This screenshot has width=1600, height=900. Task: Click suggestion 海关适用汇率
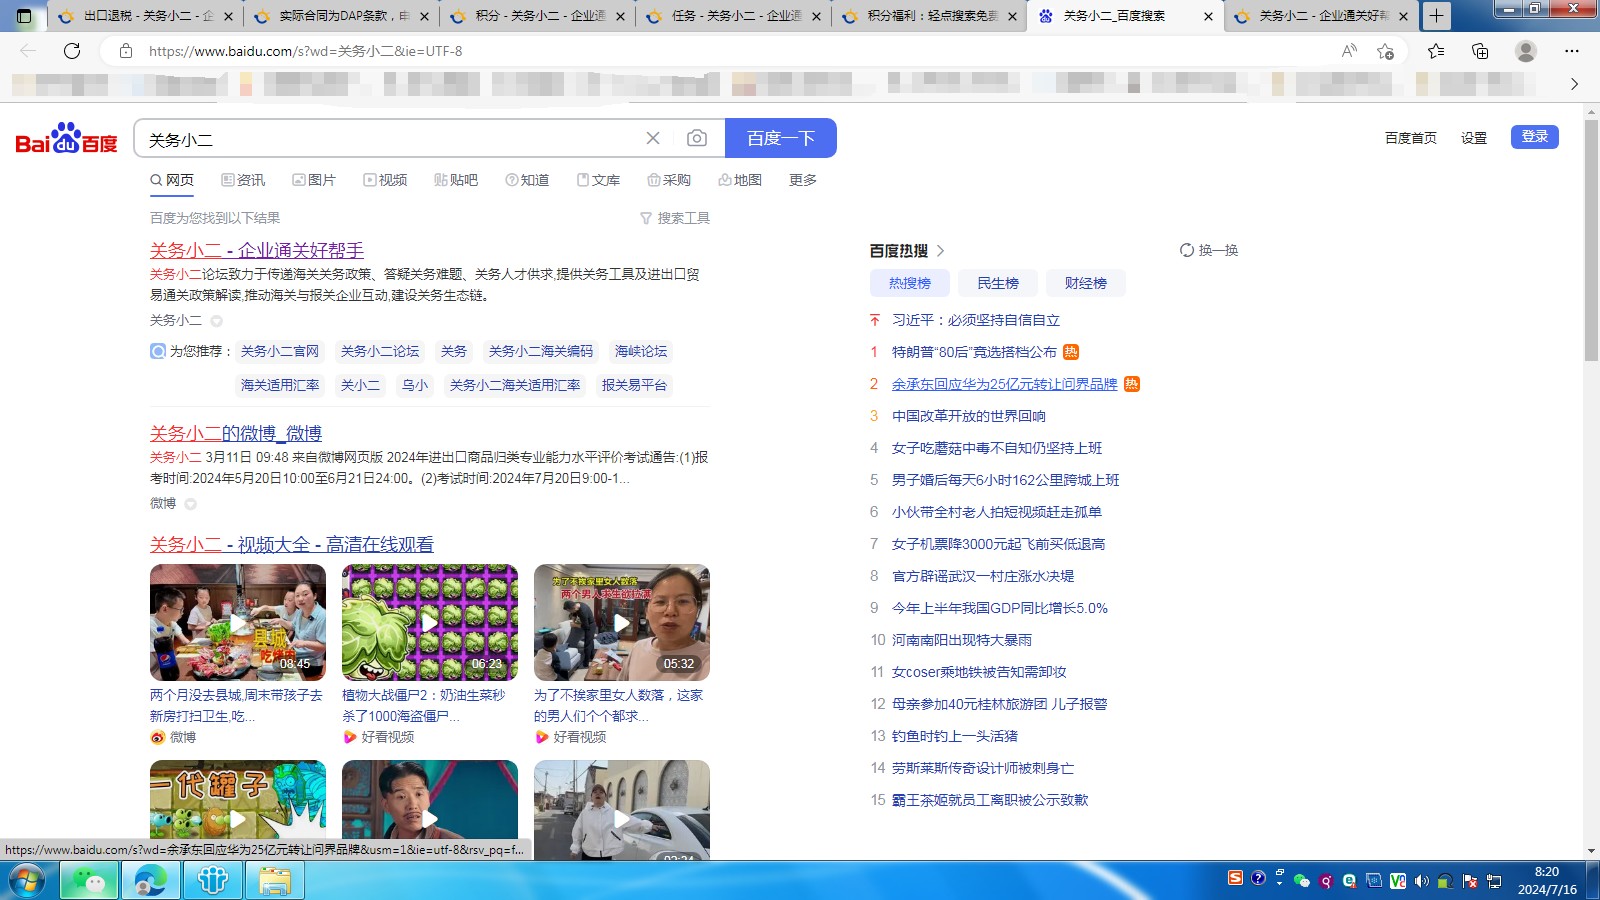pyautogui.click(x=280, y=385)
